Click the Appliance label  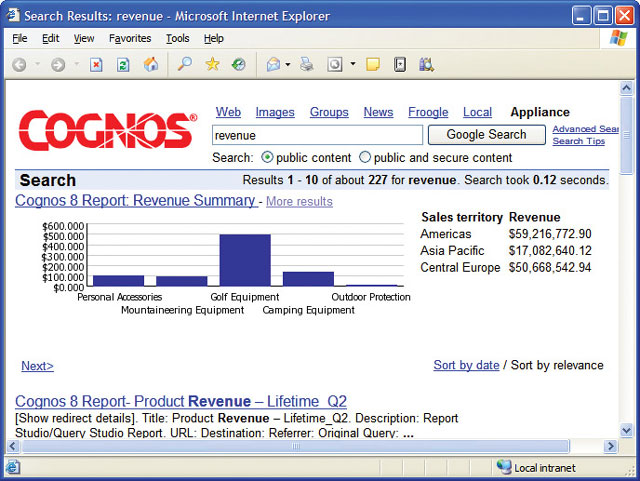click(540, 112)
